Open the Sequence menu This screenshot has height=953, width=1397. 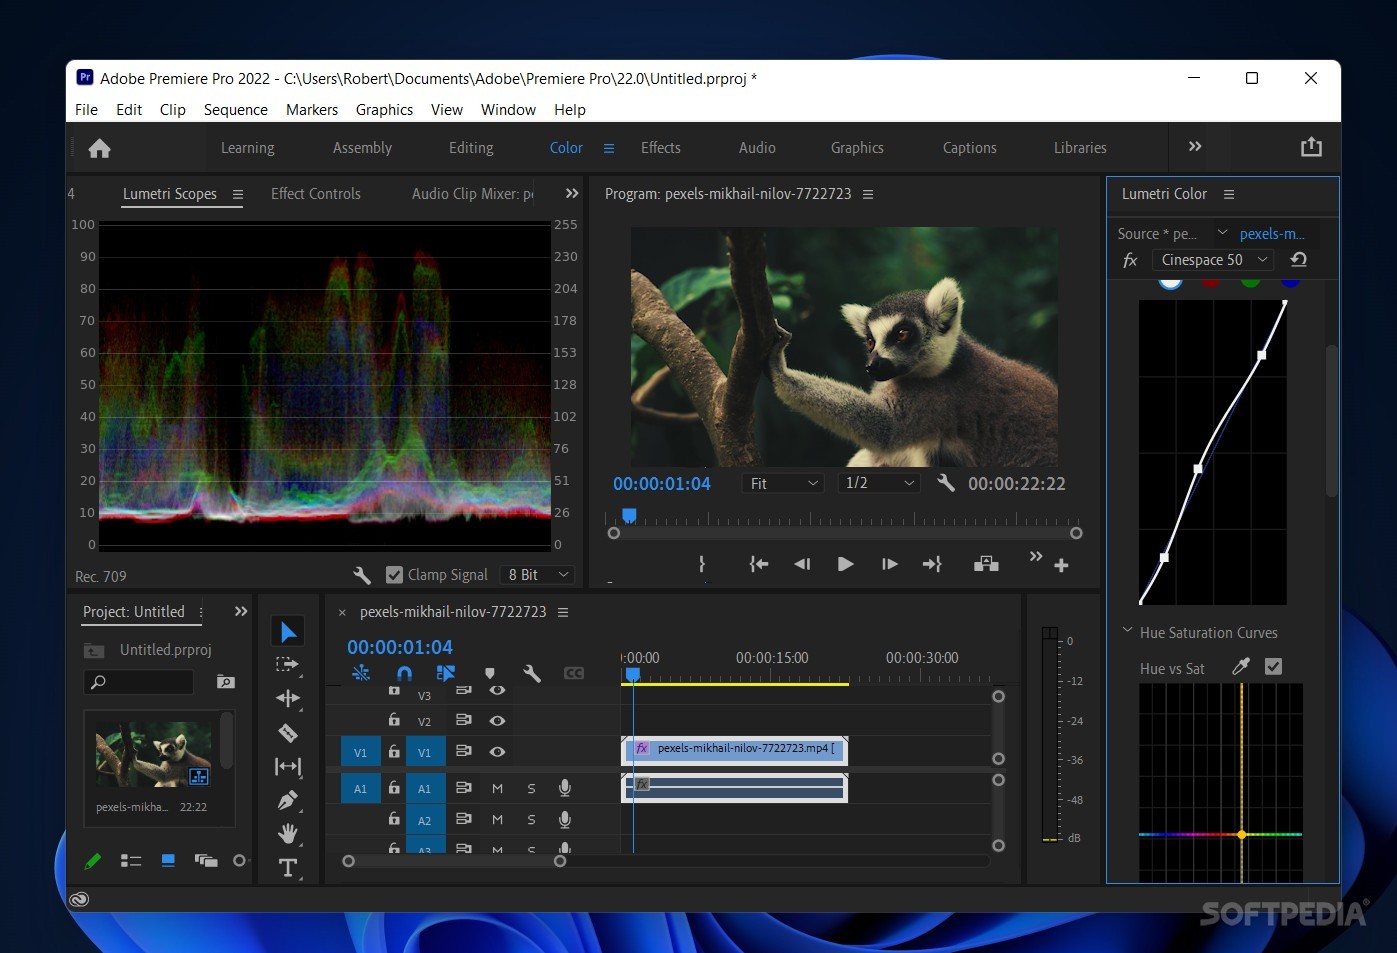[x=236, y=110]
